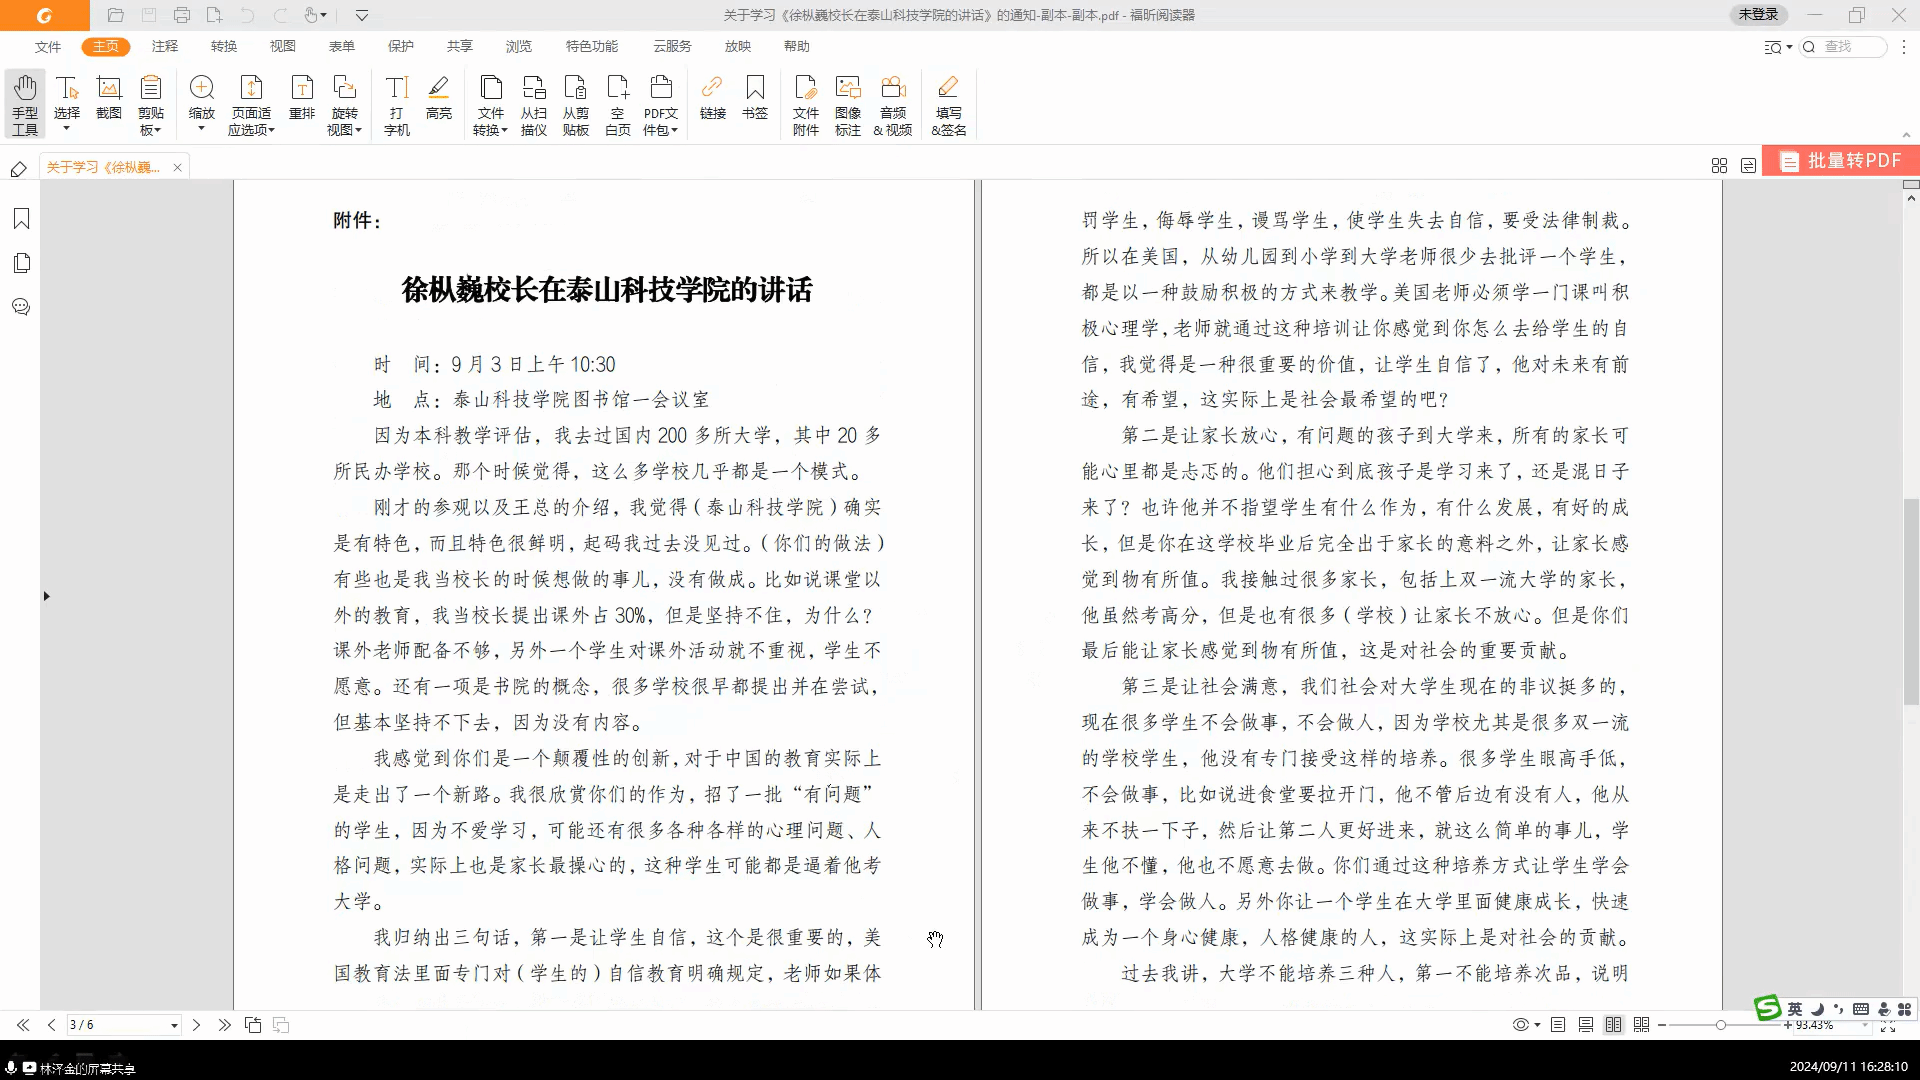Screen dimensions: 1920x1080
Task: Activate the Typewriter (打字机) tool
Action: click(x=397, y=104)
